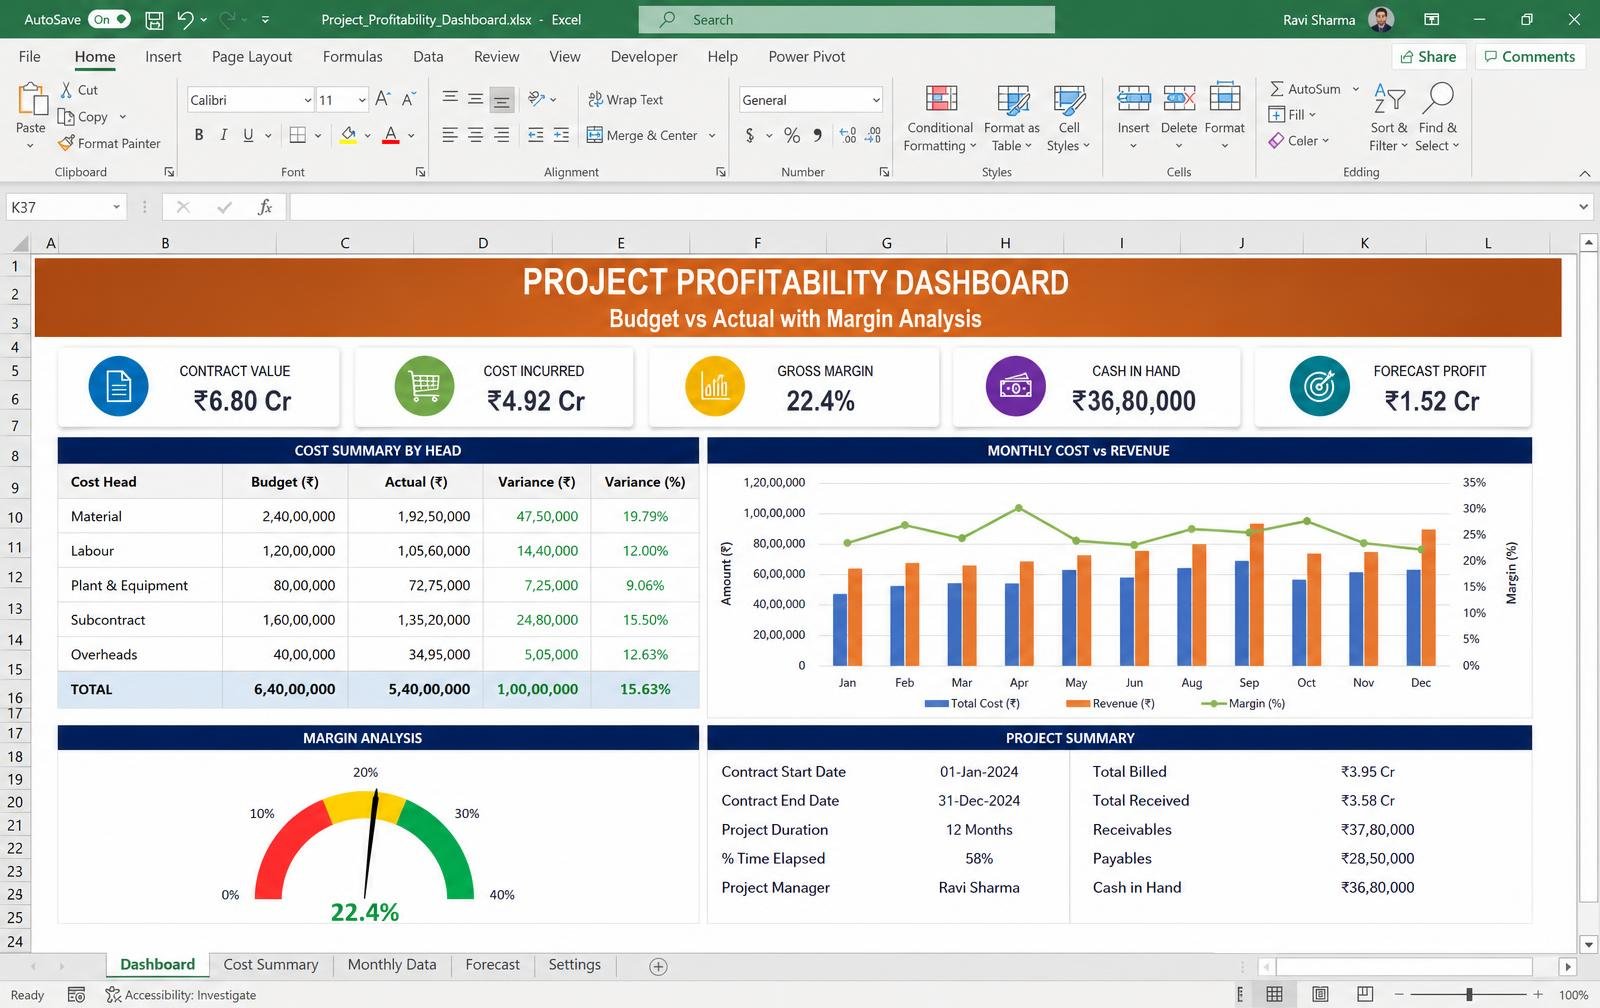Click Insert cells icon

click(x=1133, y=98)
